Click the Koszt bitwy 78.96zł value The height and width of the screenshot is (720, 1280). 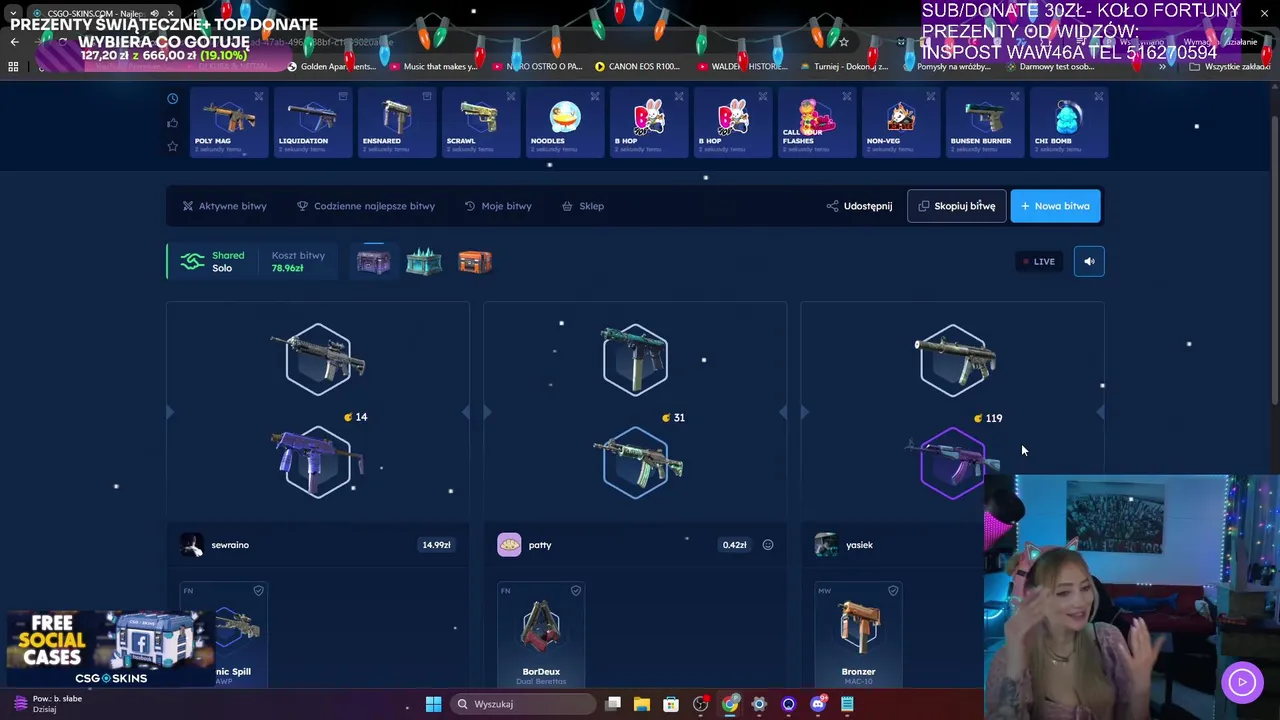pyautogui.click(x=287, y=268)
